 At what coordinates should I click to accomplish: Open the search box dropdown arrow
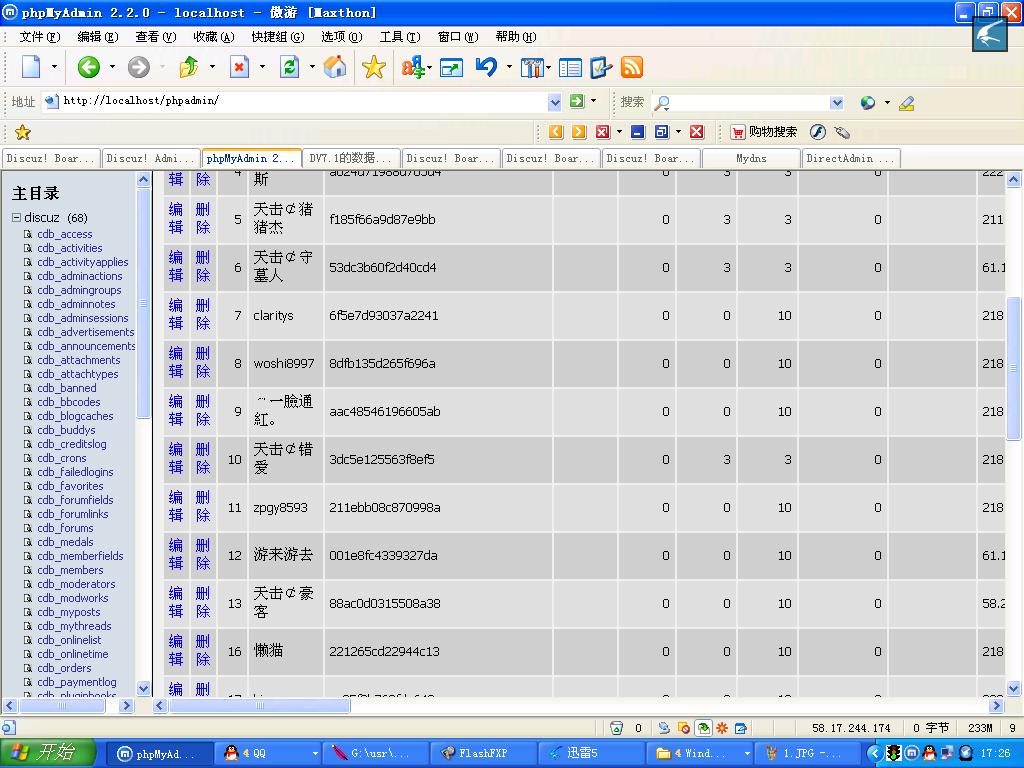(x=837, y=103)
